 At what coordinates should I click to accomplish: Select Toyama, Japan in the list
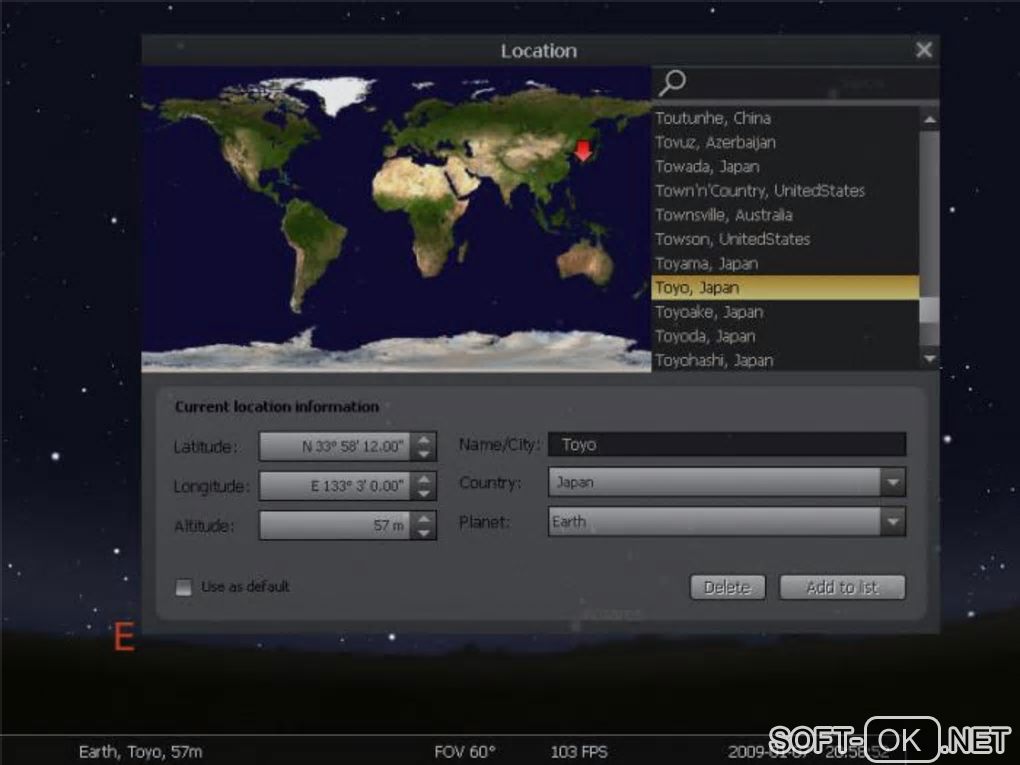point(785,263)
